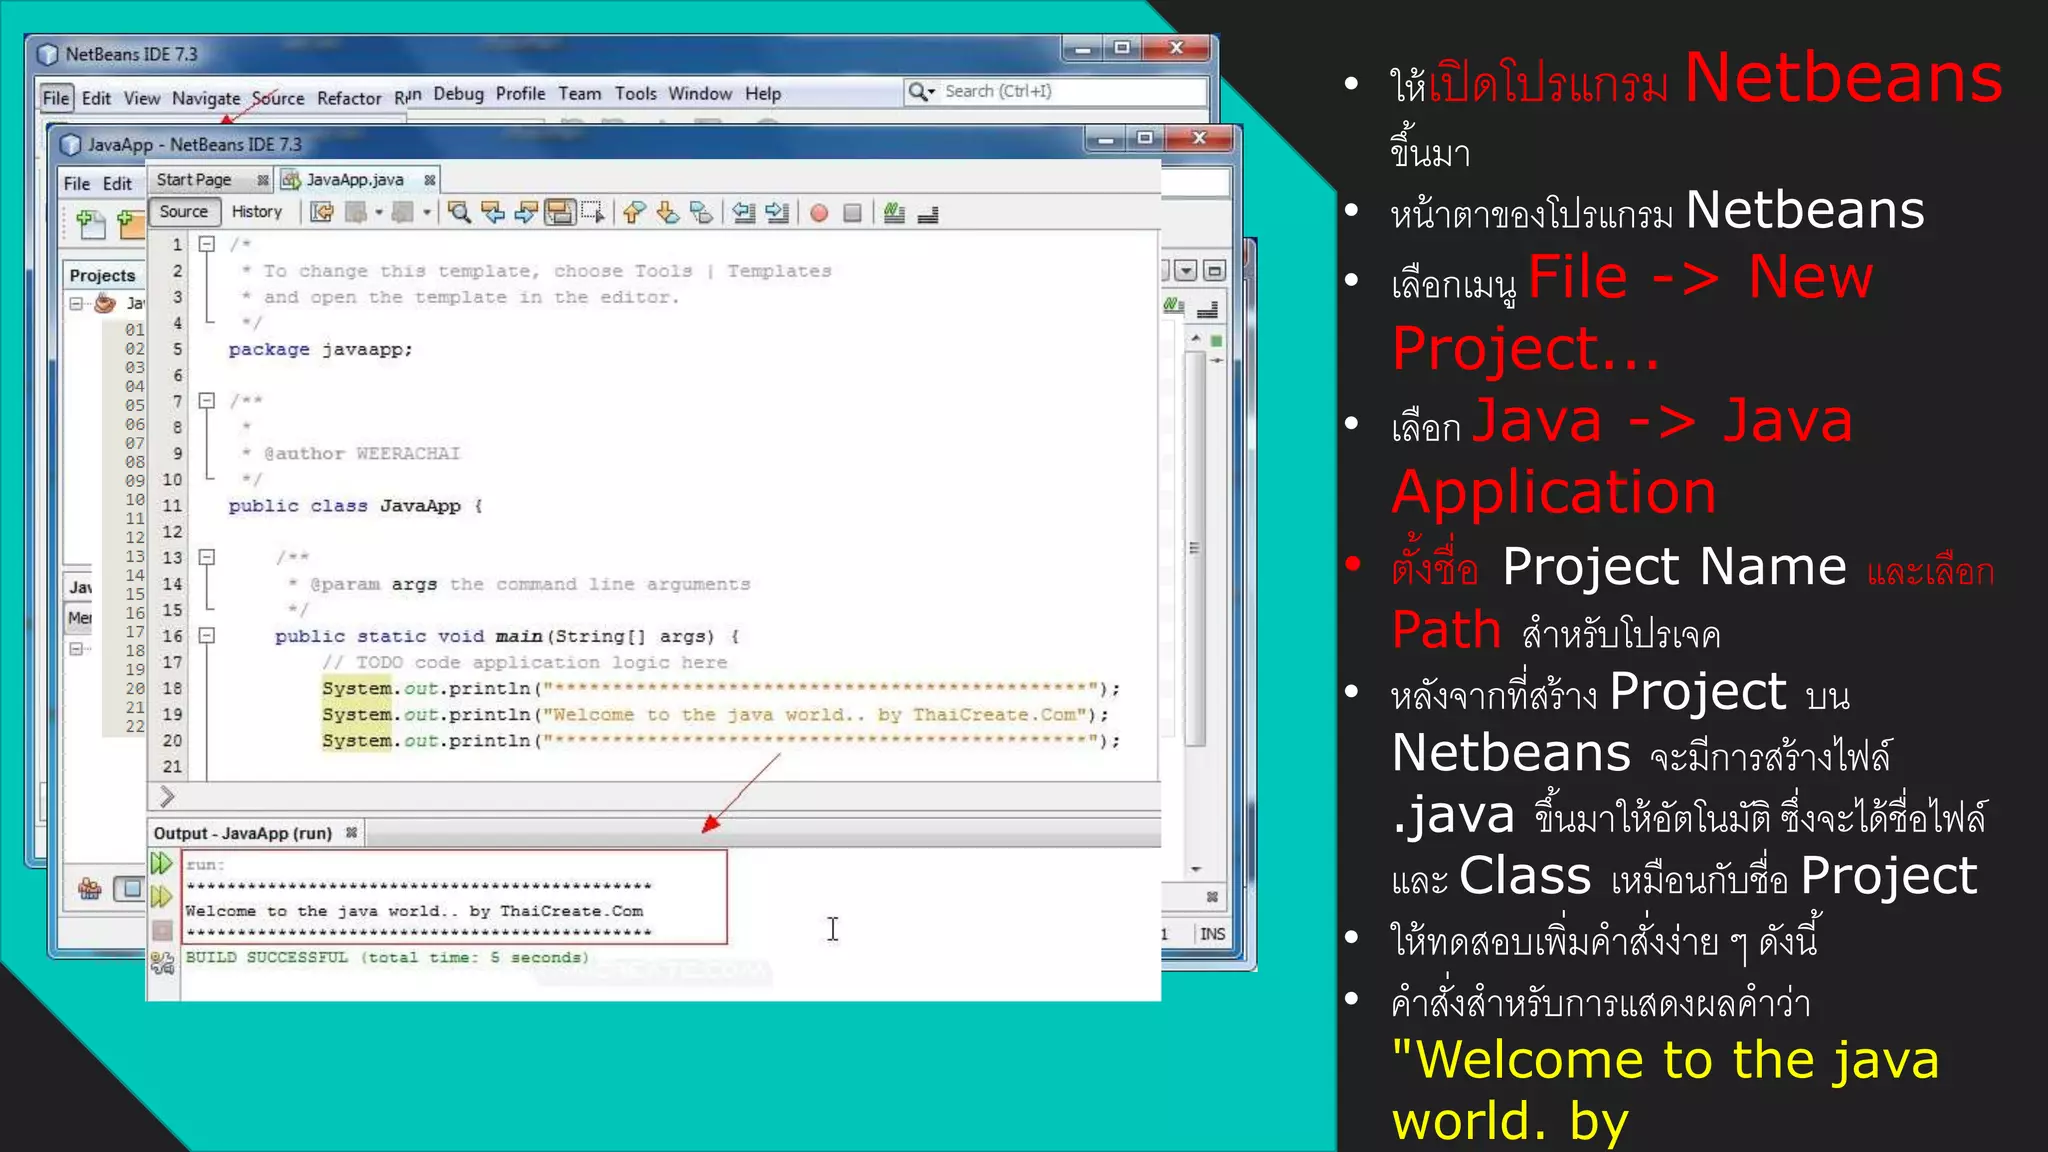Click the Stop square icon in Output panel
The width and height of the screenshot is (2048, 1152).
tap(162, 931)
